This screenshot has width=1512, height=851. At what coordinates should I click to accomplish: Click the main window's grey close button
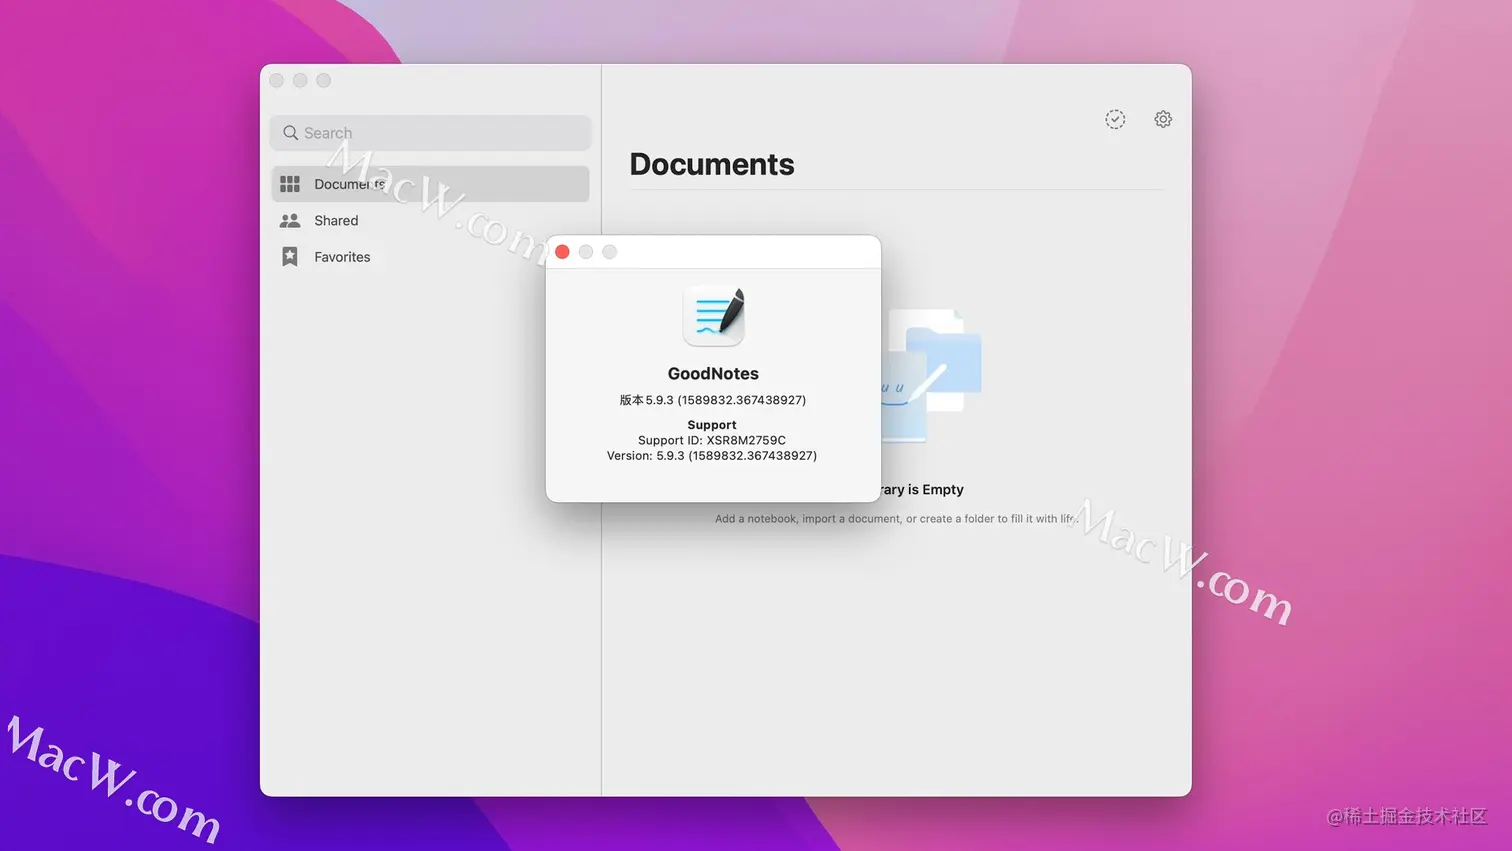(x=276, y=80)
